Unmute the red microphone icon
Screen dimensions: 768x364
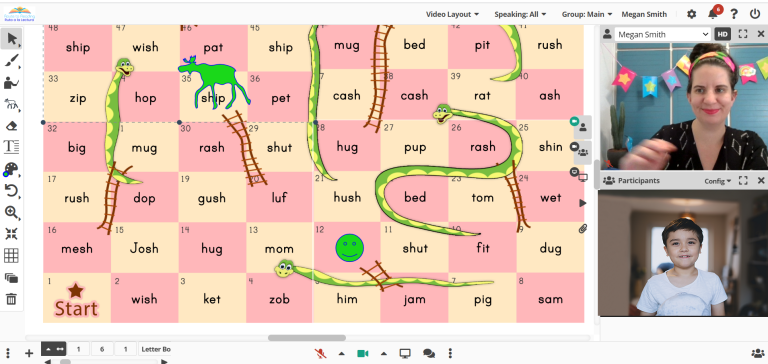(x=321, y=353)
